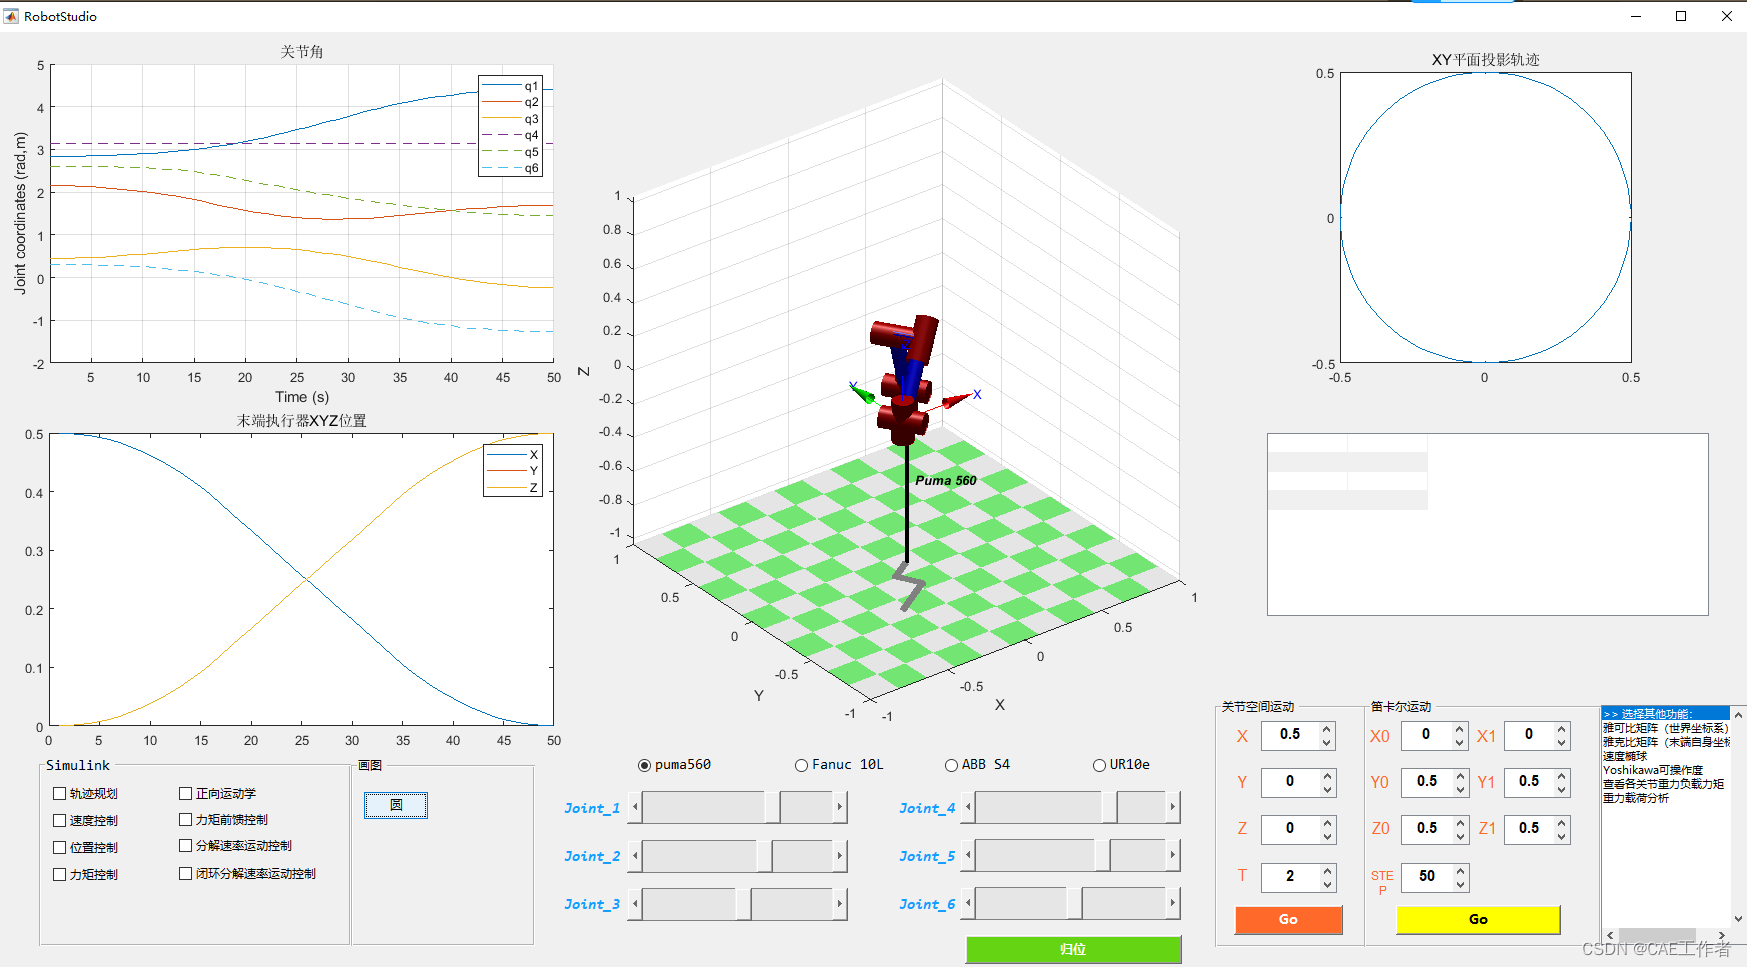
Task: Select the ABB S4 radio button
Action: pyautogui.click(x=951, y=765)
